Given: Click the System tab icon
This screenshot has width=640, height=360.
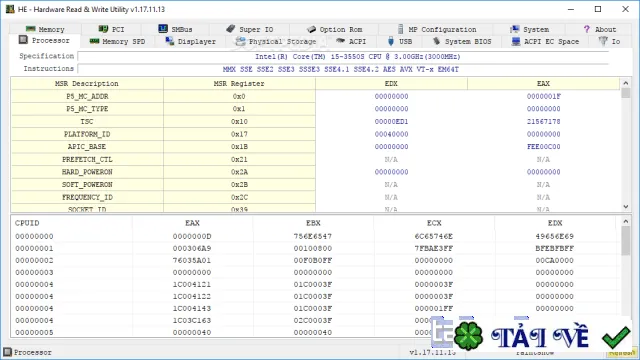Looking at the screenshot, I should 514,29.
